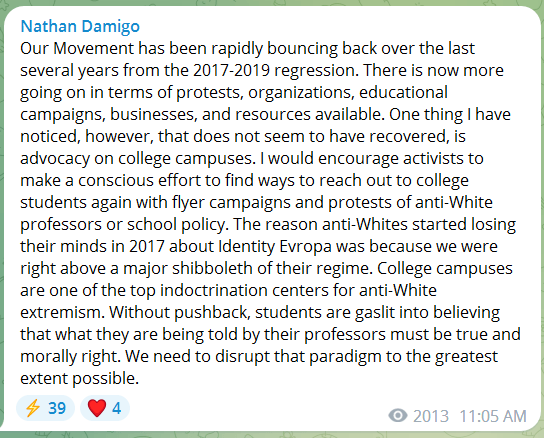Click the red heart reaction emoji
The width and height of the screenshot is (544, 438).
pos(97,408)
